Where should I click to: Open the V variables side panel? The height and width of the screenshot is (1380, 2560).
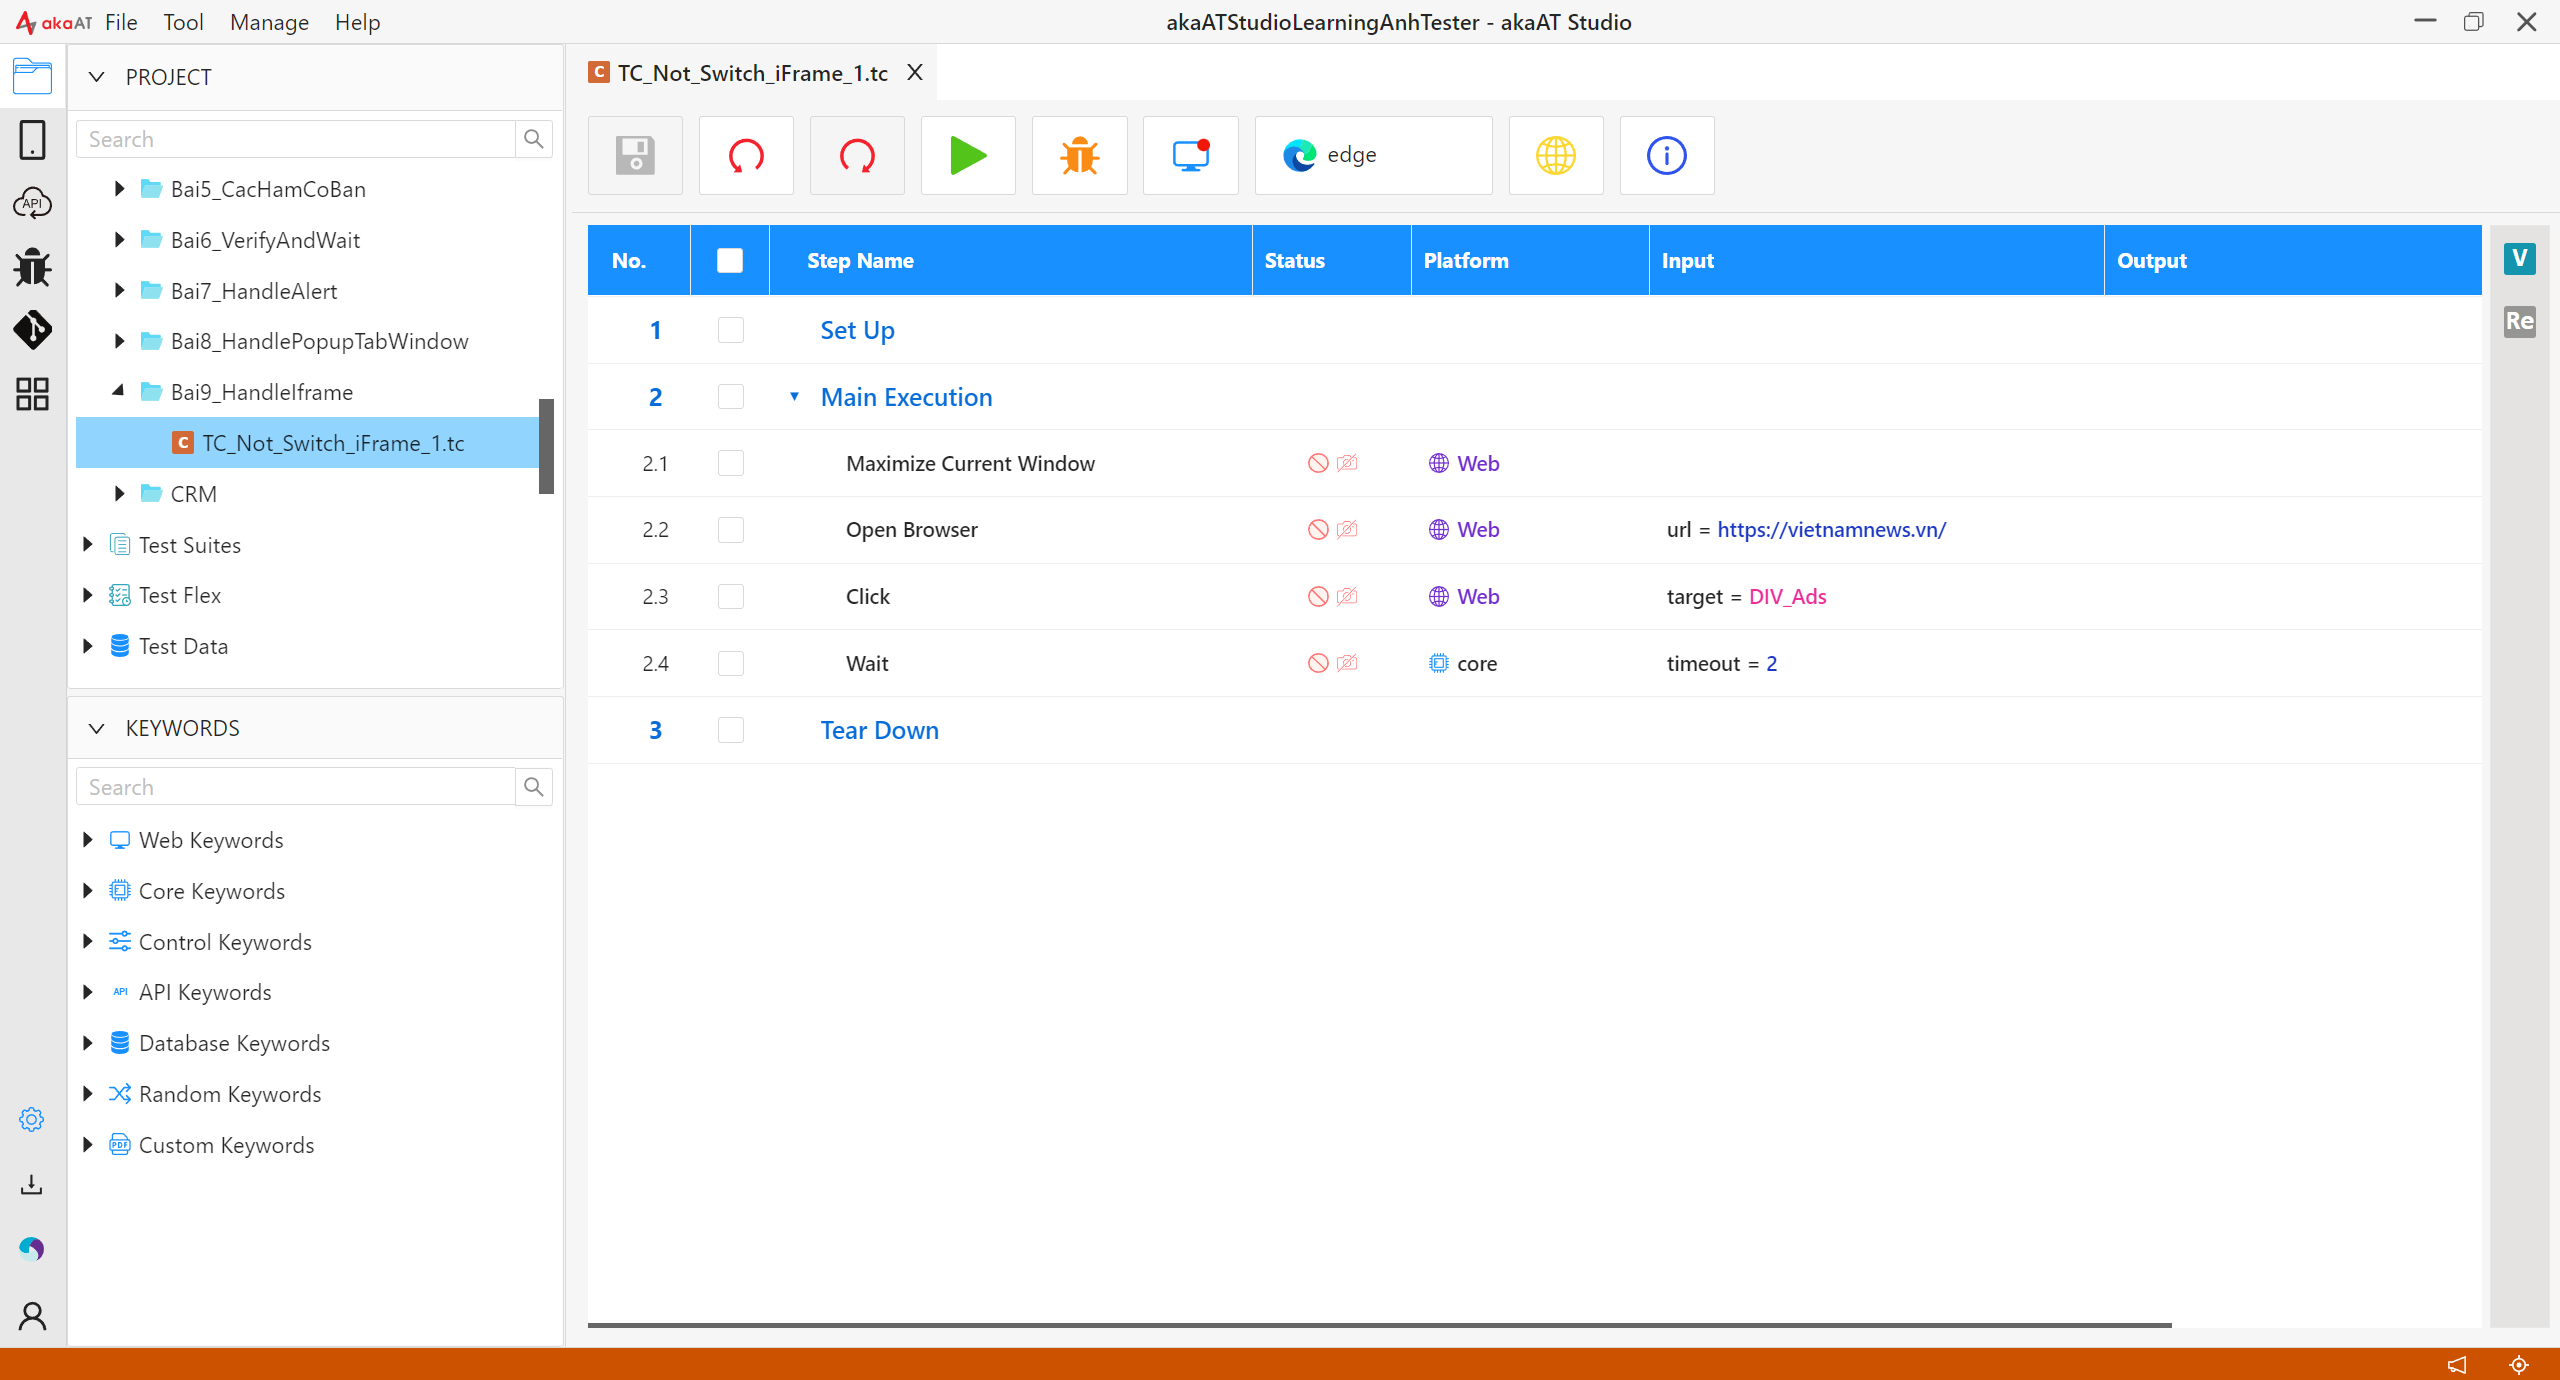(2520, 259)
